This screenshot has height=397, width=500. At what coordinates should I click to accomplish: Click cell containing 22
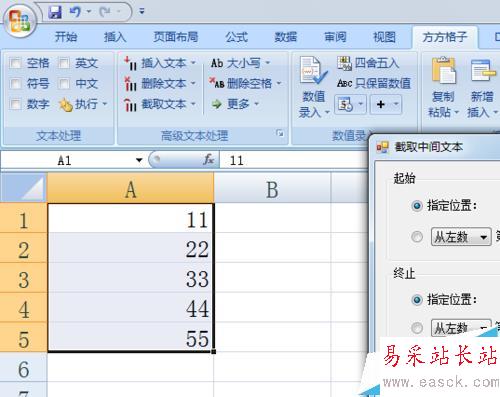pyautogui.click(x=131, y=248)
